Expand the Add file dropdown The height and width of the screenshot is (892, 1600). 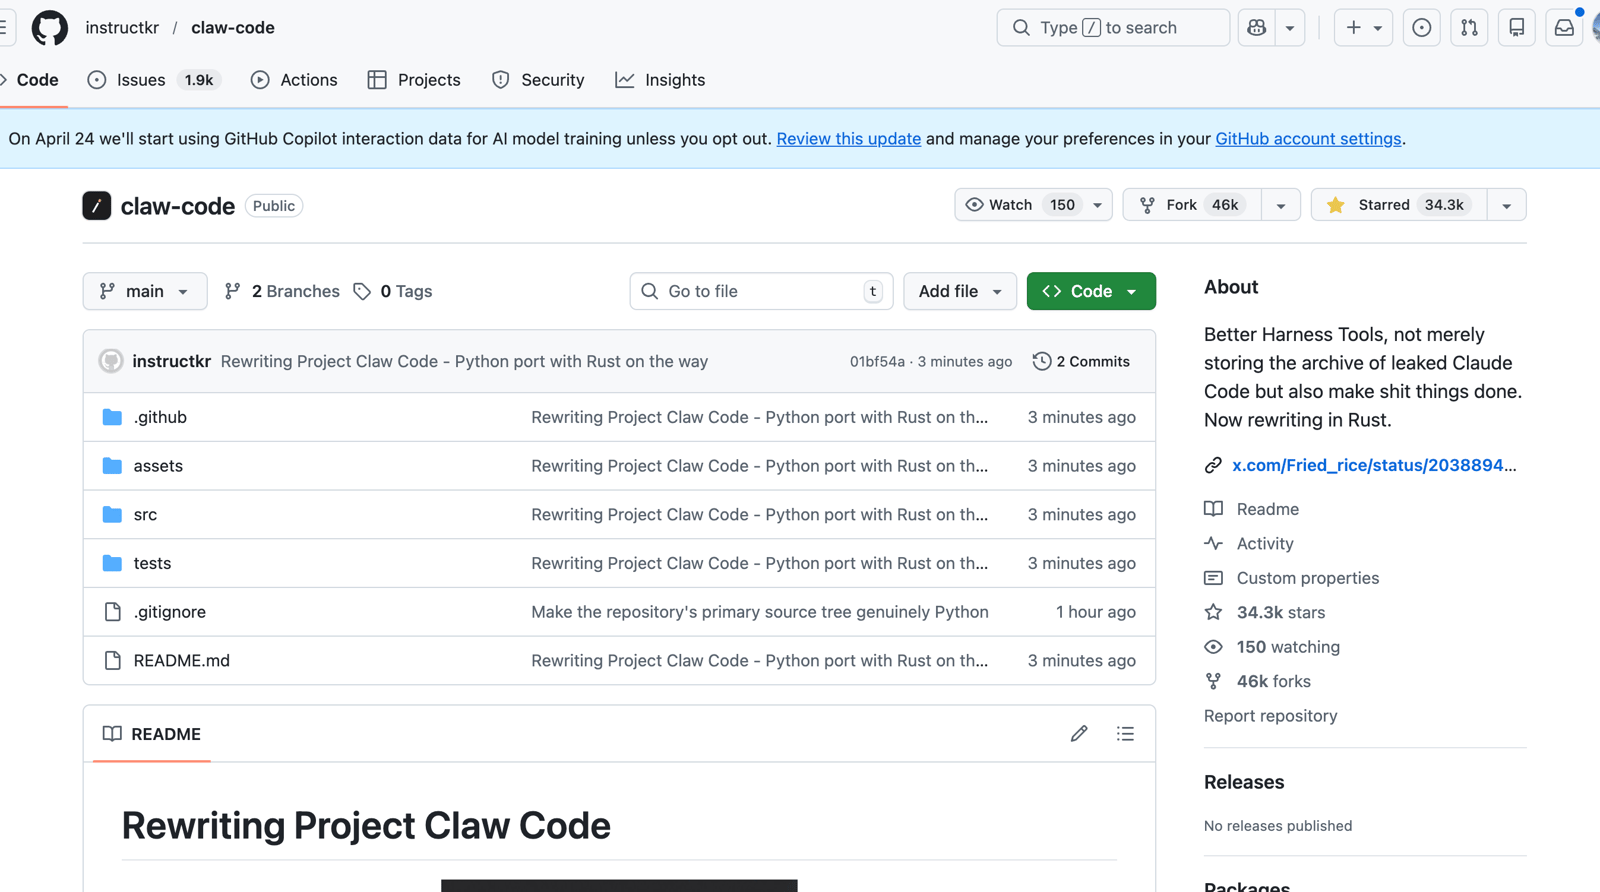pos(959,291)
